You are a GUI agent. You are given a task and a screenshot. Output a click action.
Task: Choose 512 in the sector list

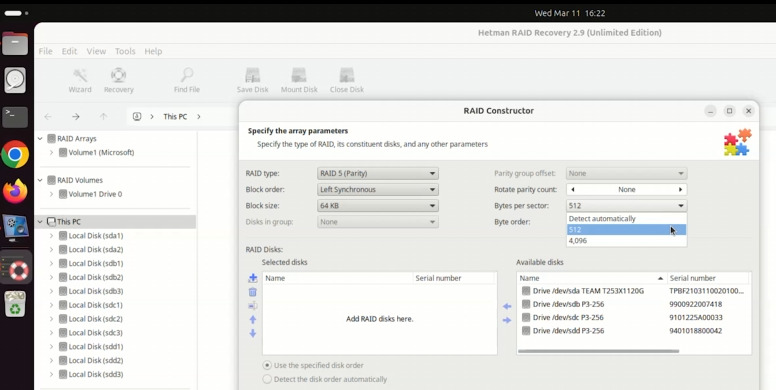[626, 230]
